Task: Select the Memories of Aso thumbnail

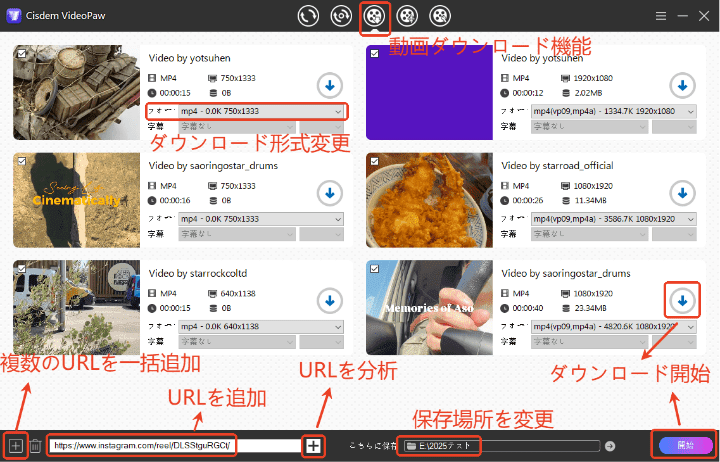Action: coord(429,308)
